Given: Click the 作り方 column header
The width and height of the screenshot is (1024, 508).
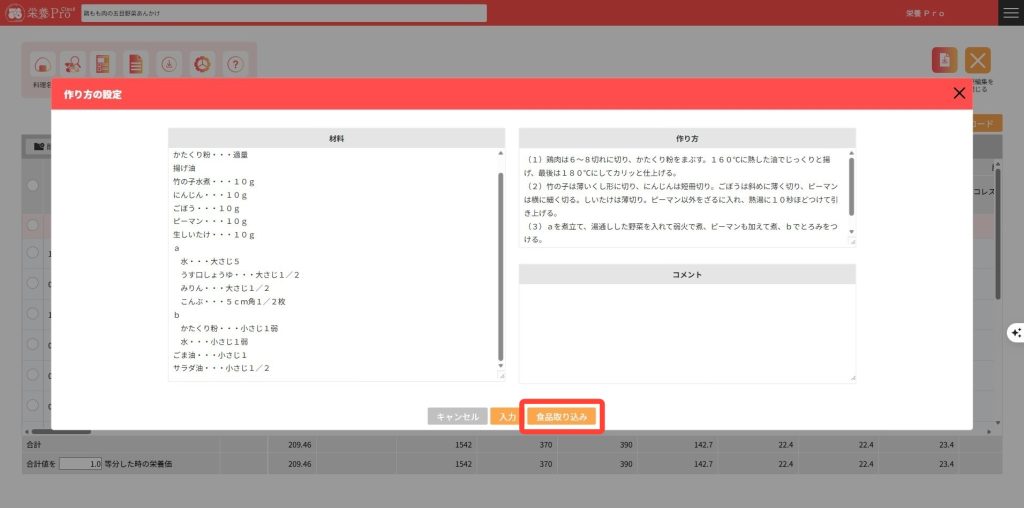Looking at the screenshot, I should pos(687,138).
